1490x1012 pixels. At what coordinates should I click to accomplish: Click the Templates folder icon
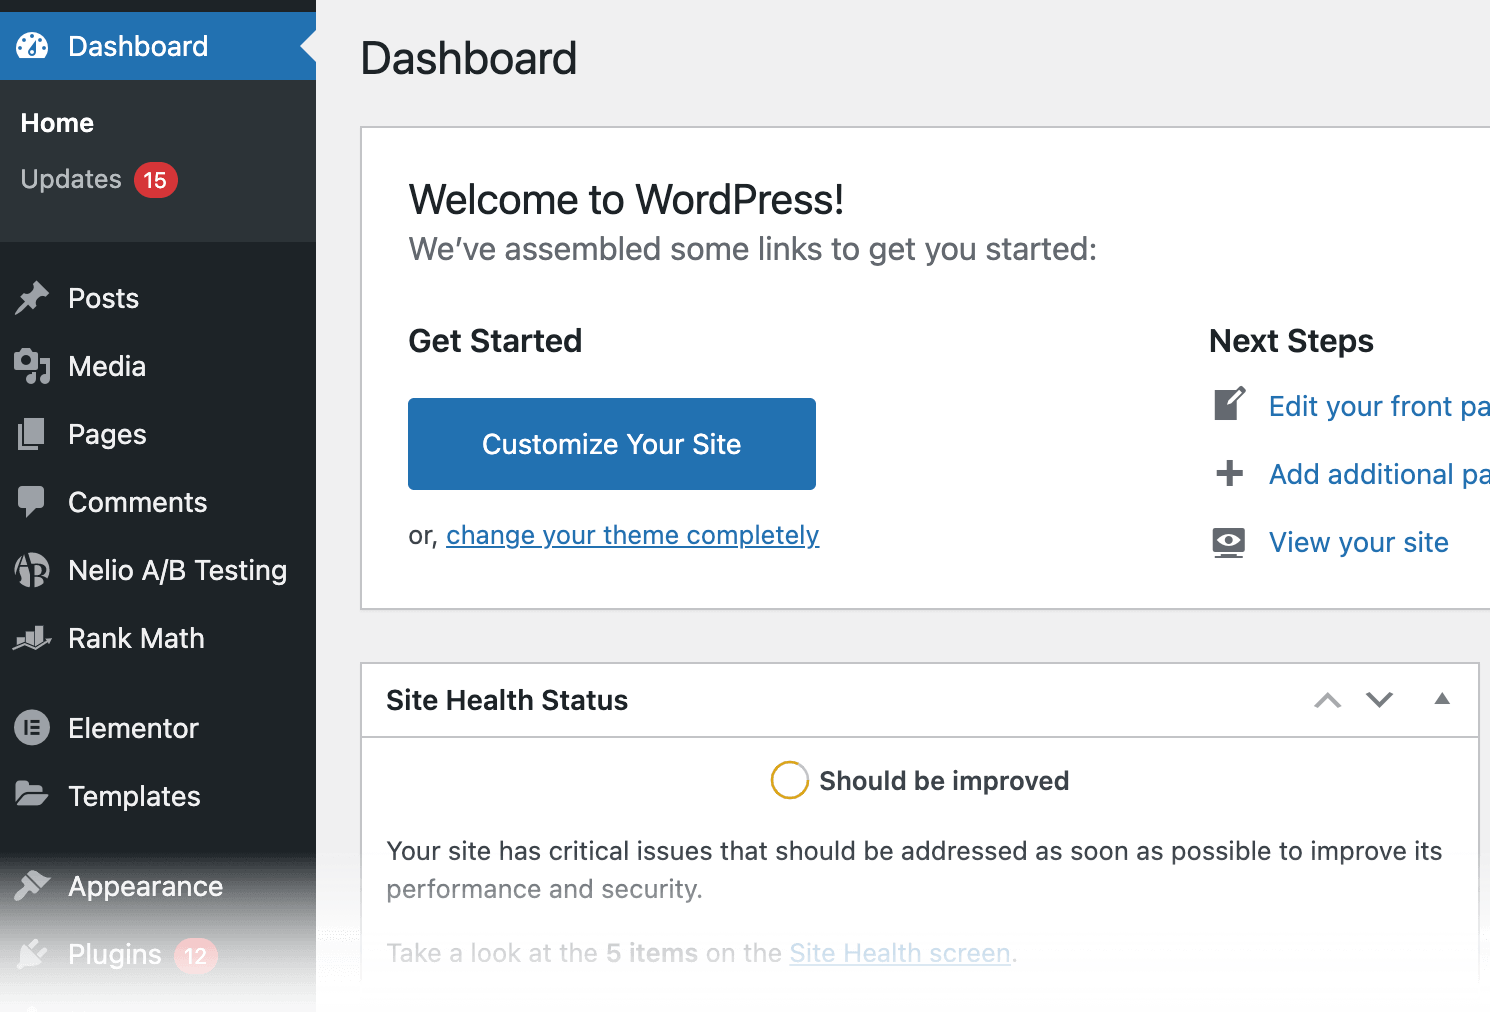point(31,796)
